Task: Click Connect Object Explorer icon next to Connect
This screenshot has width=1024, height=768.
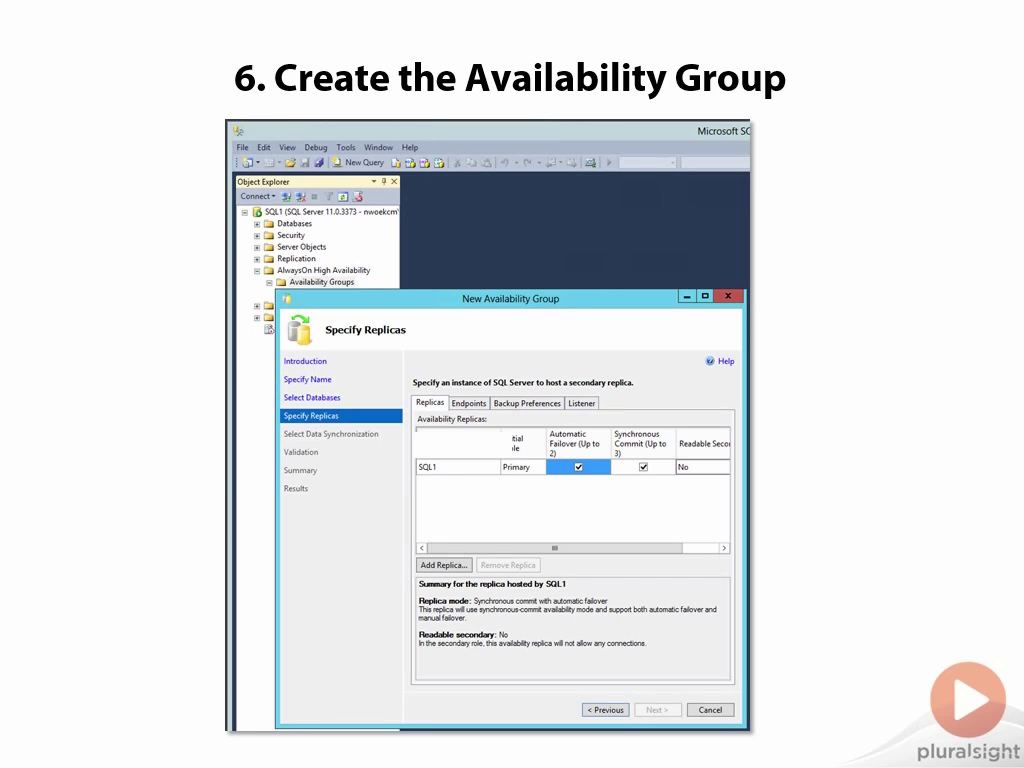Action: click(x=286, y=197)
